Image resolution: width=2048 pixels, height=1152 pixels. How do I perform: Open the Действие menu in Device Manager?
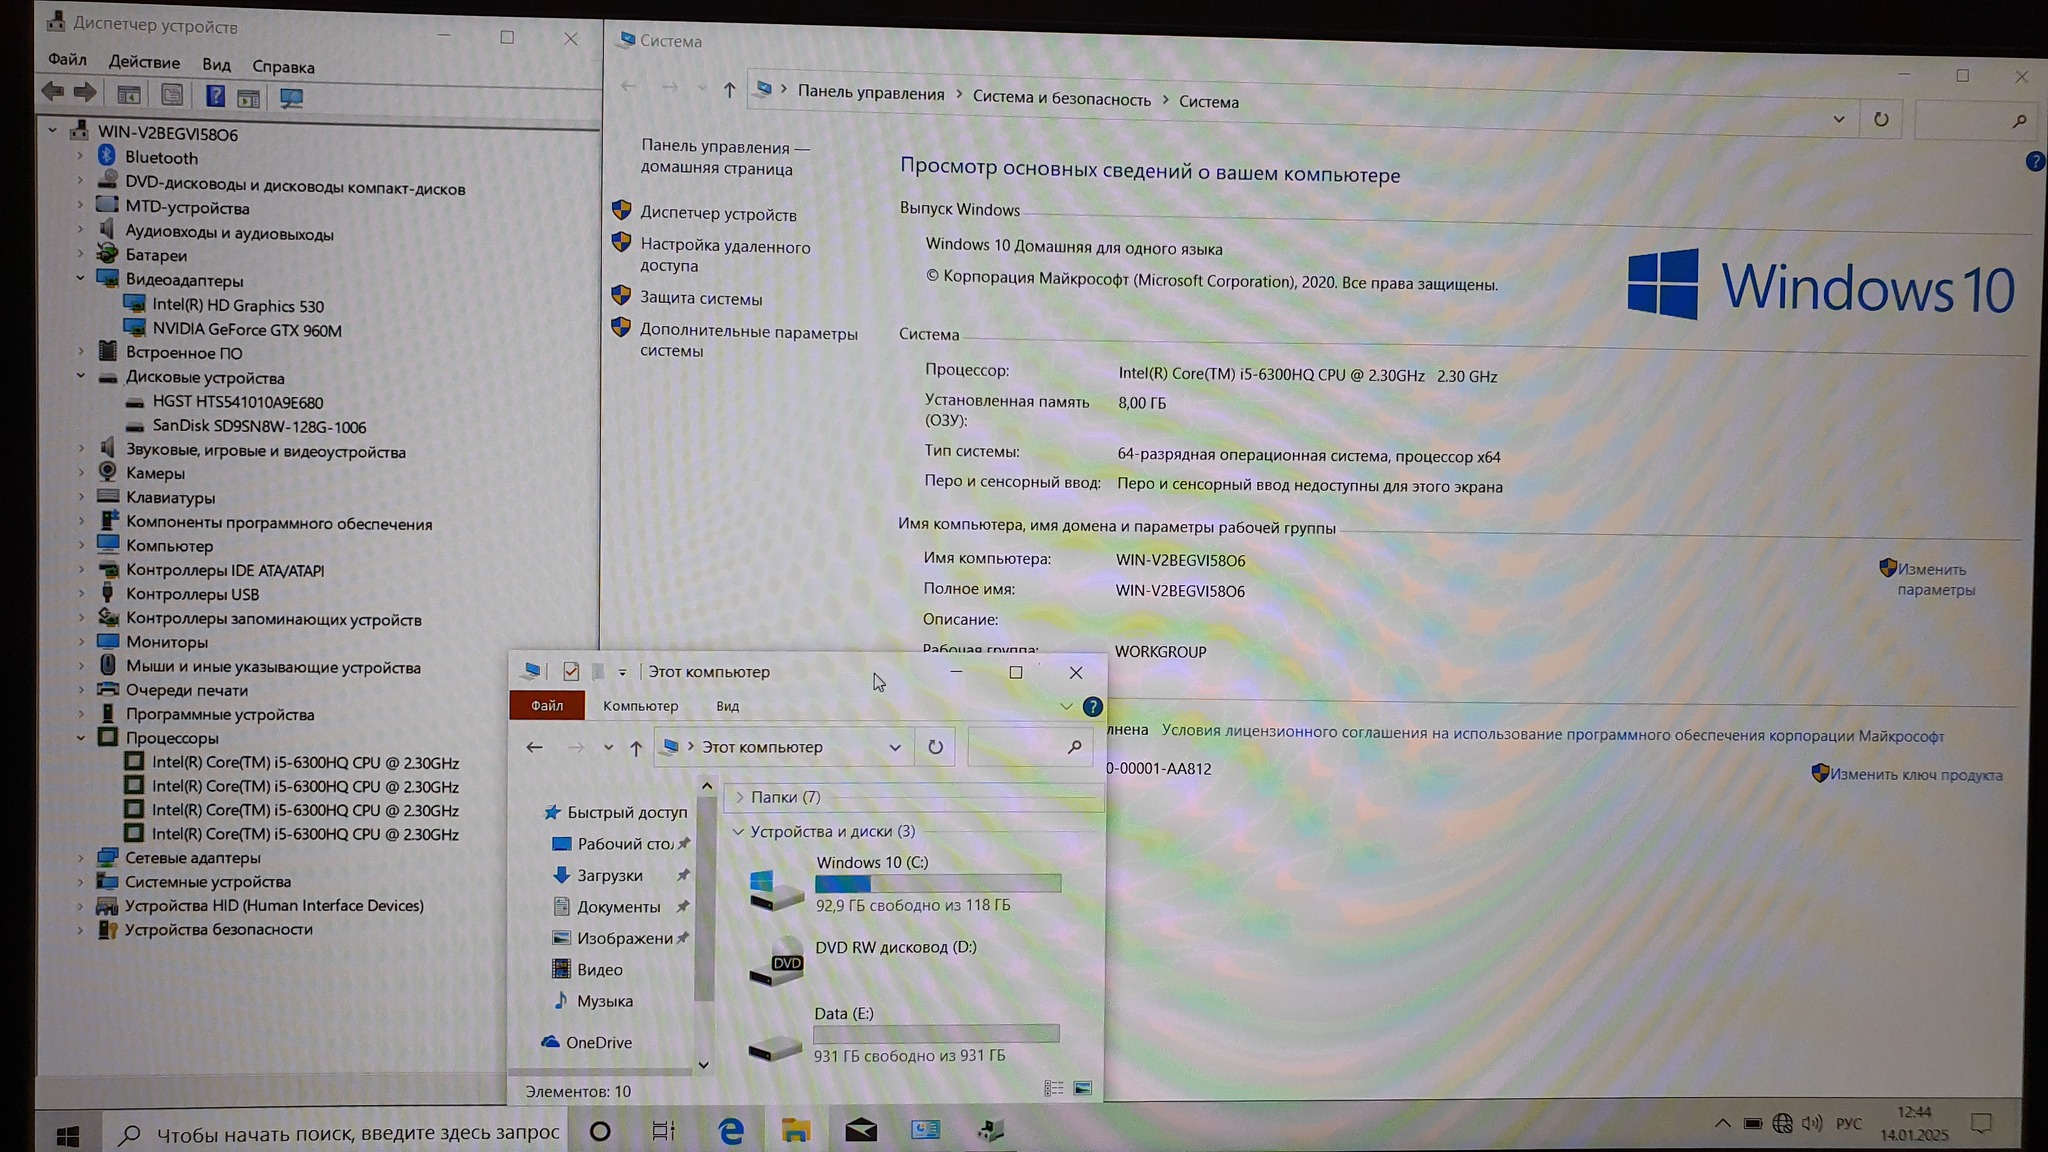click(144, 63)
